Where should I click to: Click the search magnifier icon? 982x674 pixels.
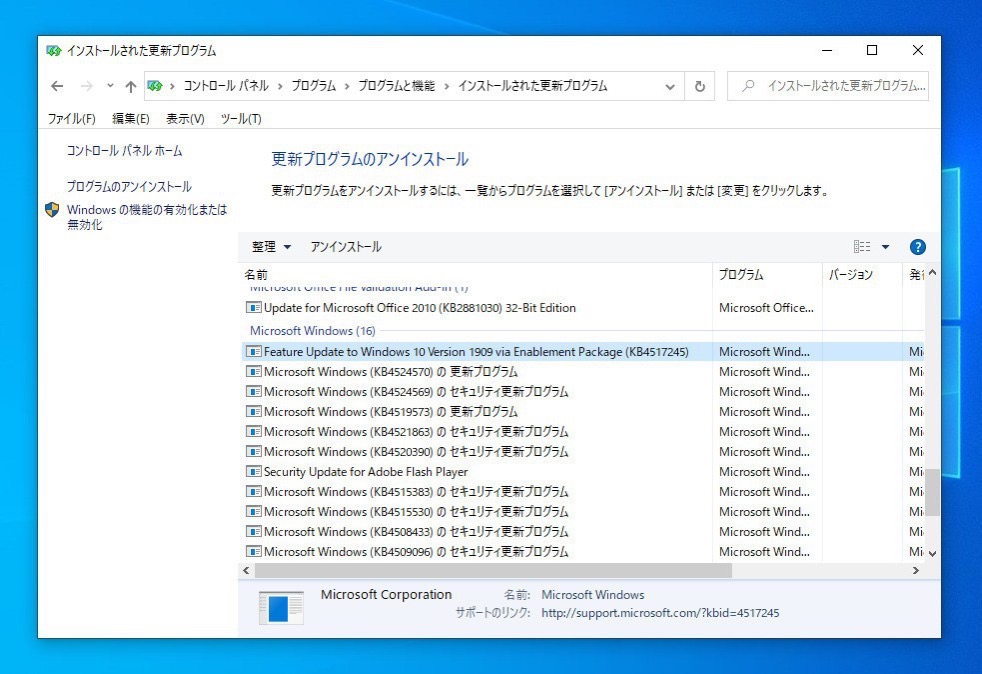coord(748,86)
